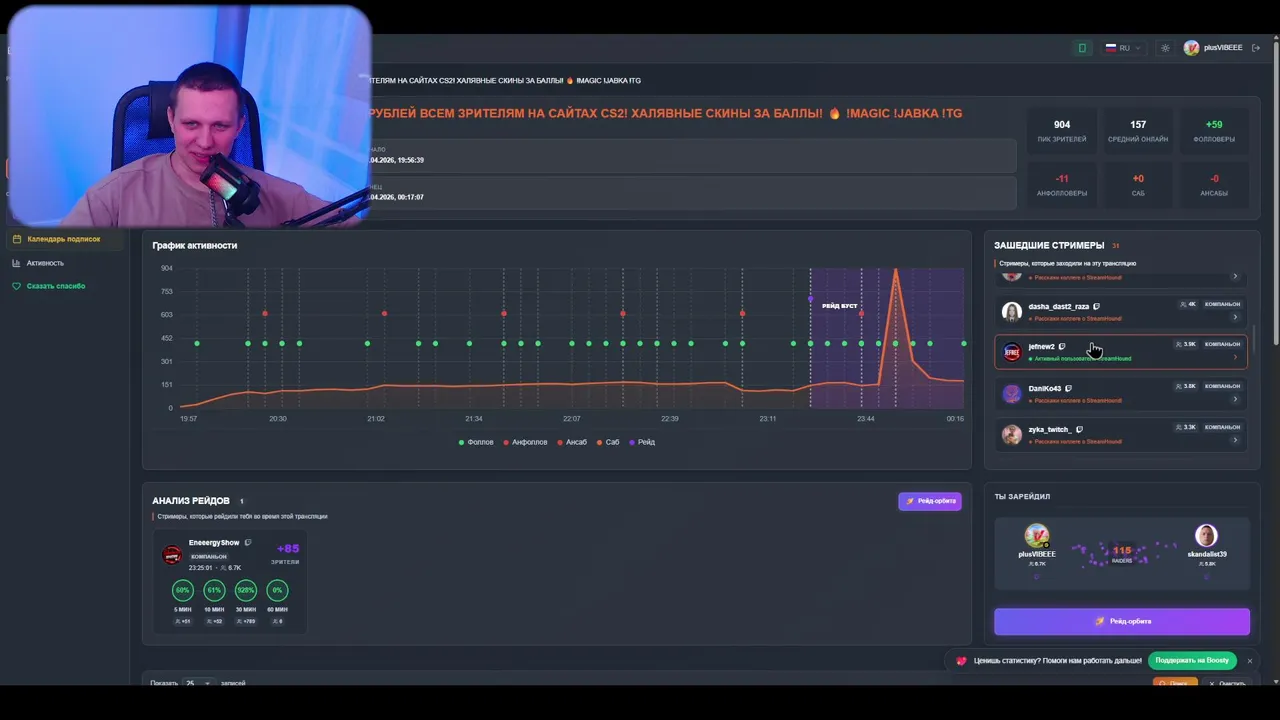Open the RU language dropdown
This screenshot has width=1280, height=720.
coord(1122,48)
